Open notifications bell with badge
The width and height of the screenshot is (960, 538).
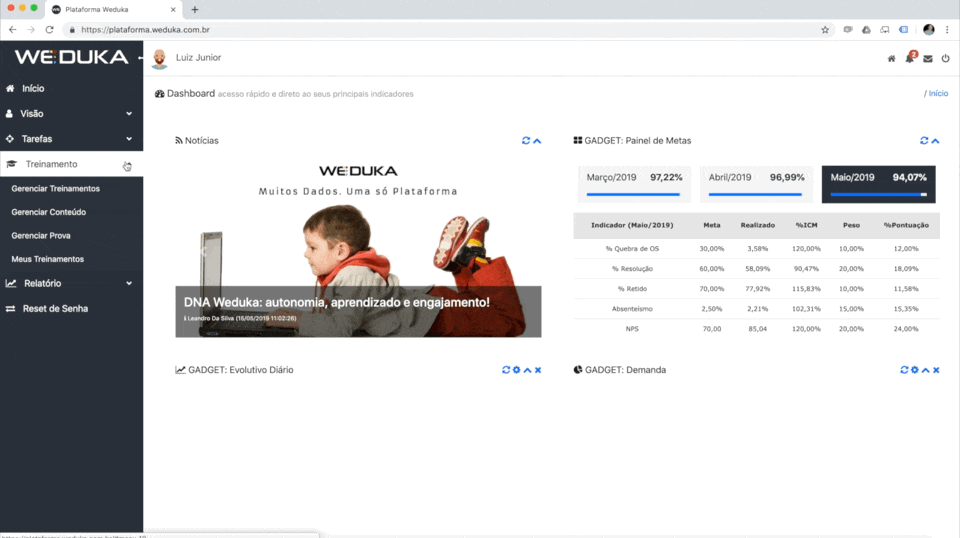[x=910, y=58]
